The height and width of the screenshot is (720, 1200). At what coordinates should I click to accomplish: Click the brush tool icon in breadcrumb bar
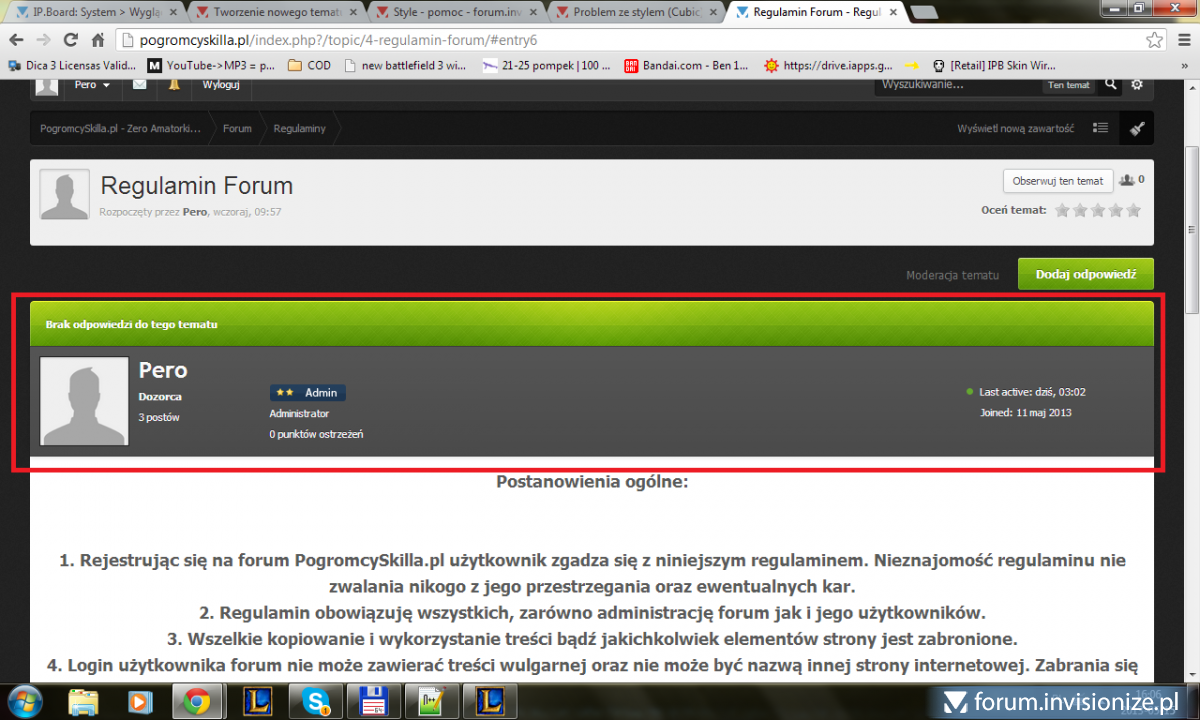click(x=1137, y=128)
